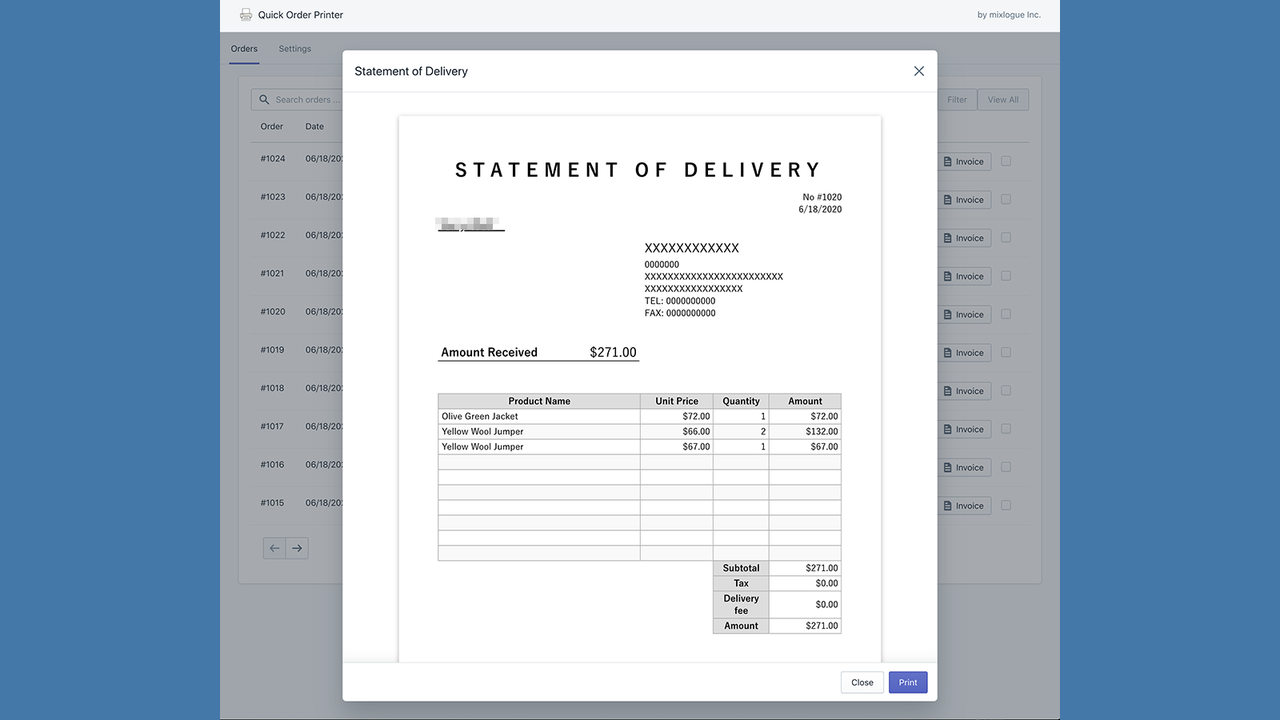Check the checkbox next to order #1021's invoice
Screen dimensions: 1280x720
click(1005, 275)
